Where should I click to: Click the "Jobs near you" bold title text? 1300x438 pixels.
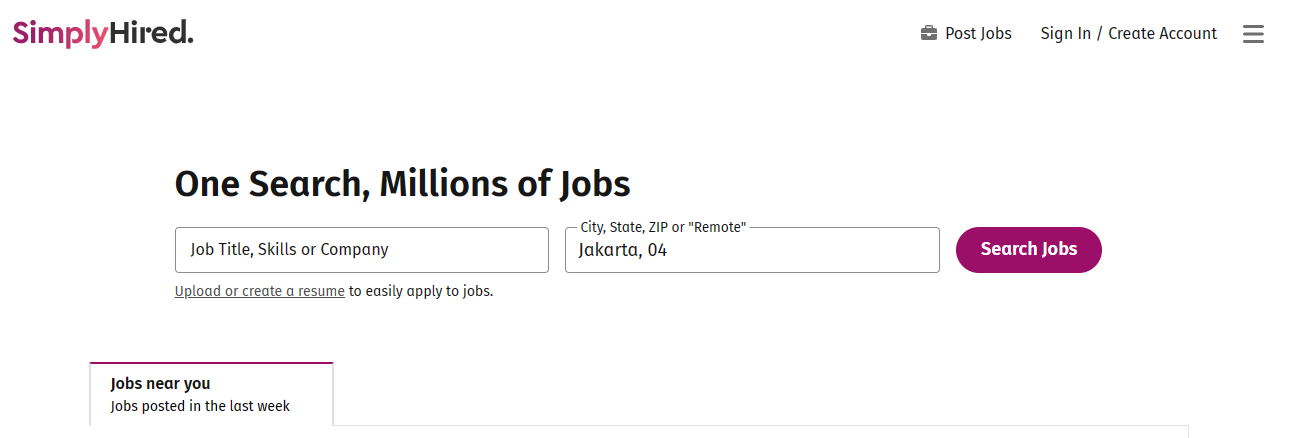pyautogui.click(x=160, y=384)
